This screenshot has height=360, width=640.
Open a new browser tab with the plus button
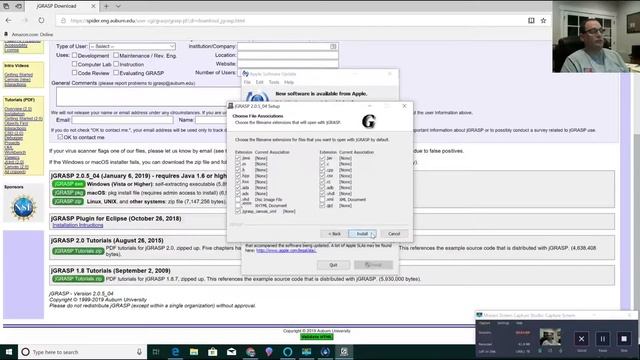pyautogui.click(x=106, y=6)
